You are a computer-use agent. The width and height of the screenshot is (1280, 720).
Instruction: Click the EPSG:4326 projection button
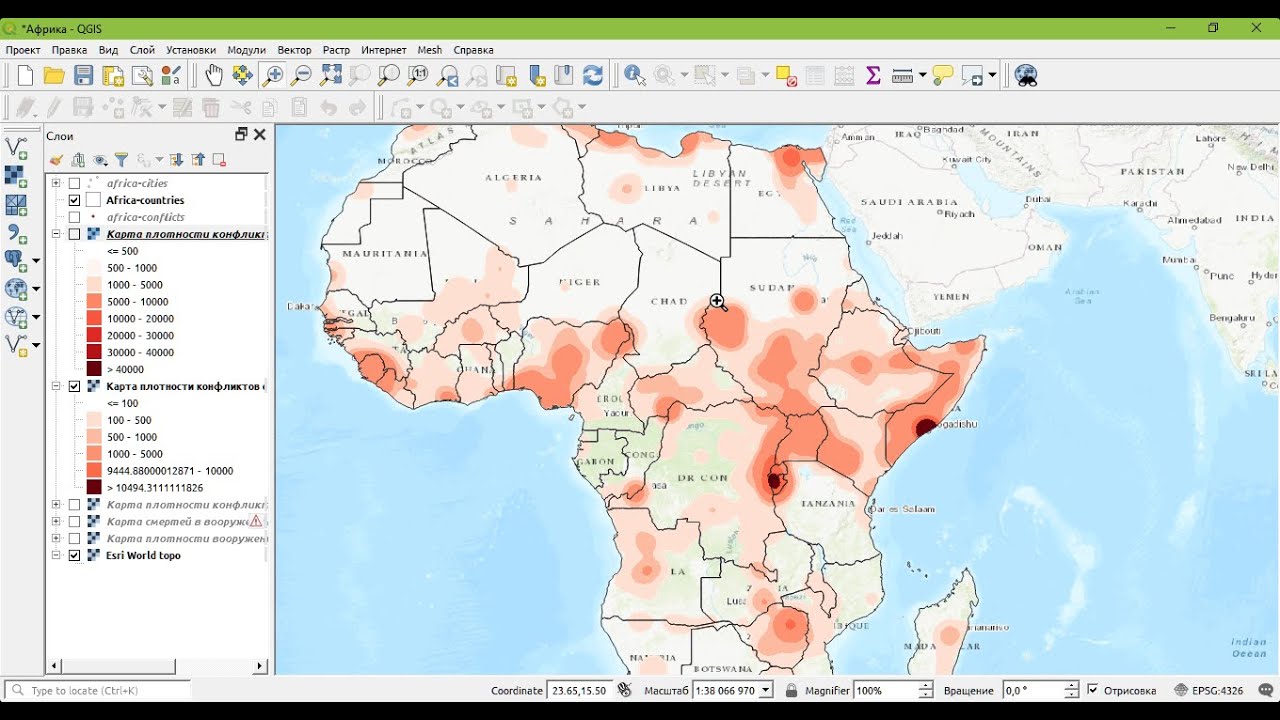pyautogui.click(x=1210, y=690)
